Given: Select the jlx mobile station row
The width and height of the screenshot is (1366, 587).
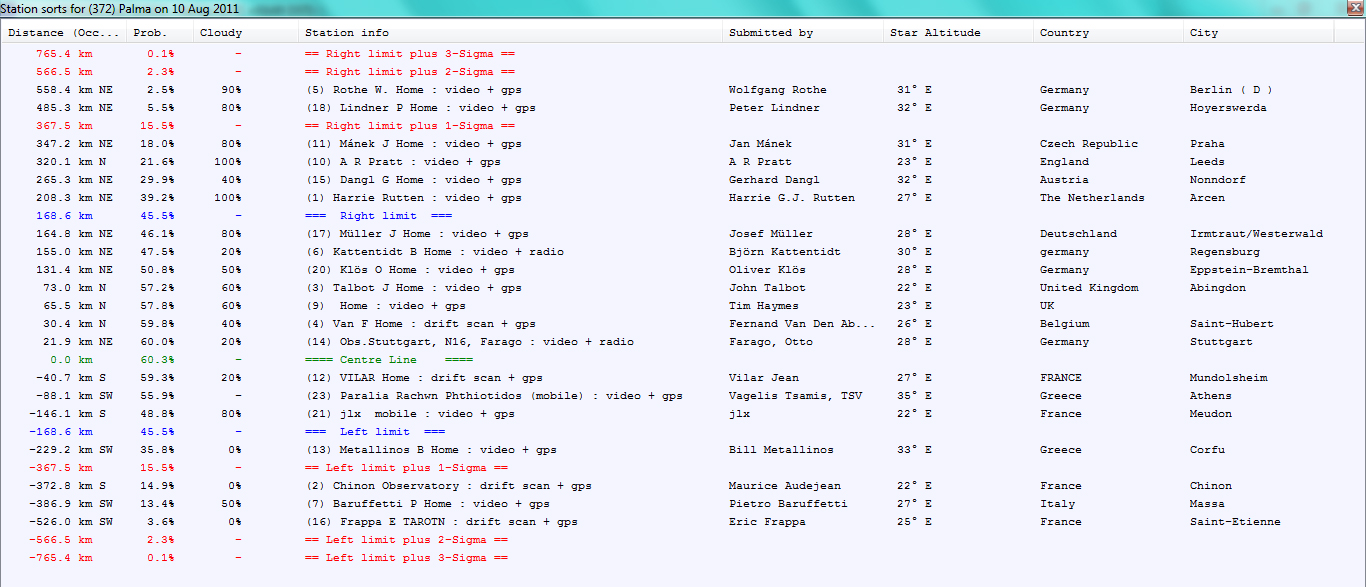Looking at the screenshot, I should 668,414.
